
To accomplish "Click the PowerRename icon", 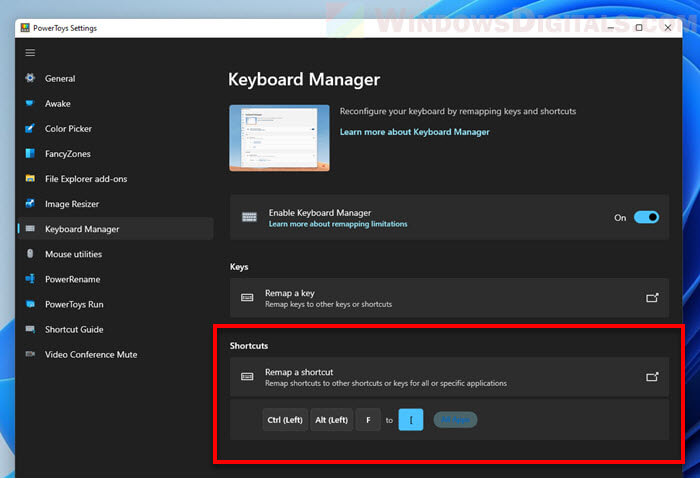I will pos(30,279).
